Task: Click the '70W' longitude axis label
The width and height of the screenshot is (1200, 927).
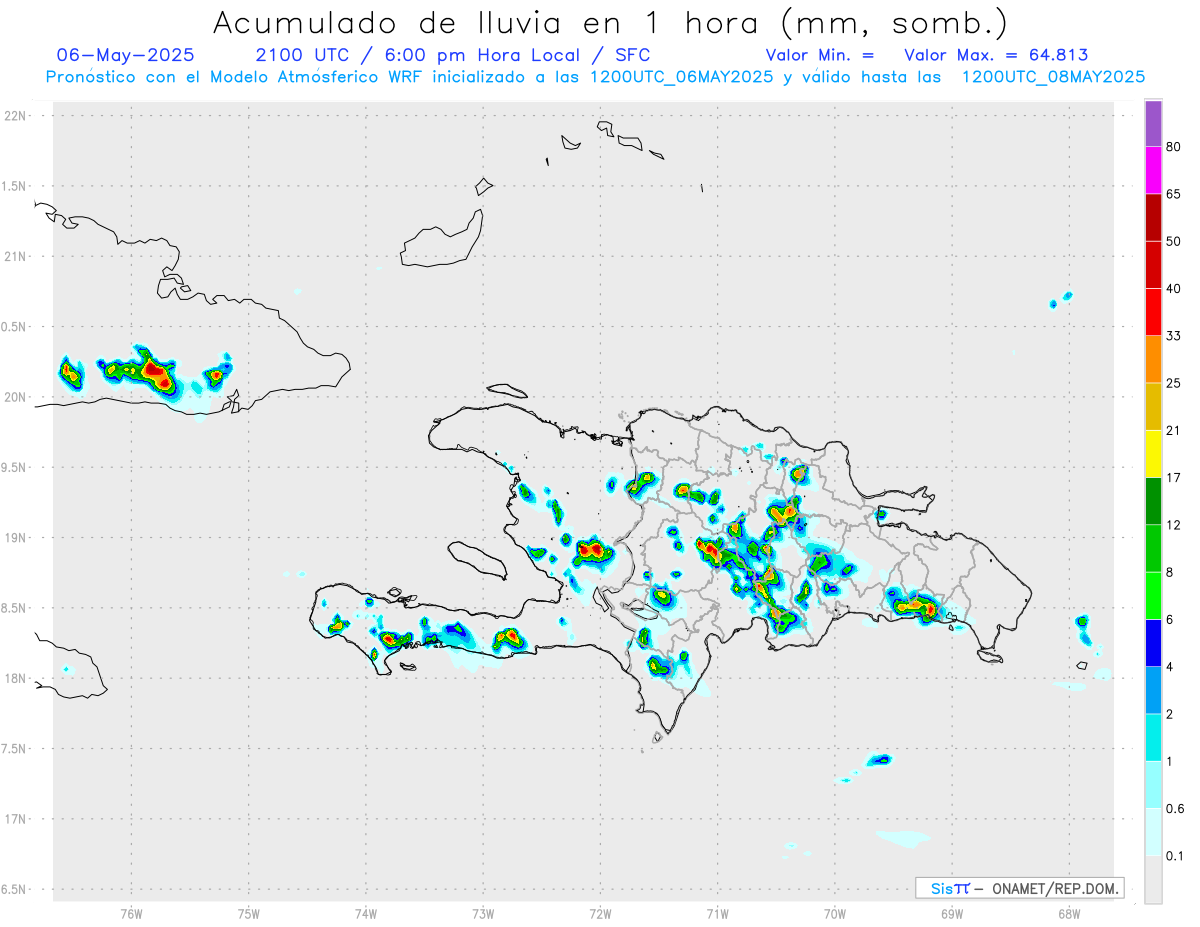Action: [835, 914]
